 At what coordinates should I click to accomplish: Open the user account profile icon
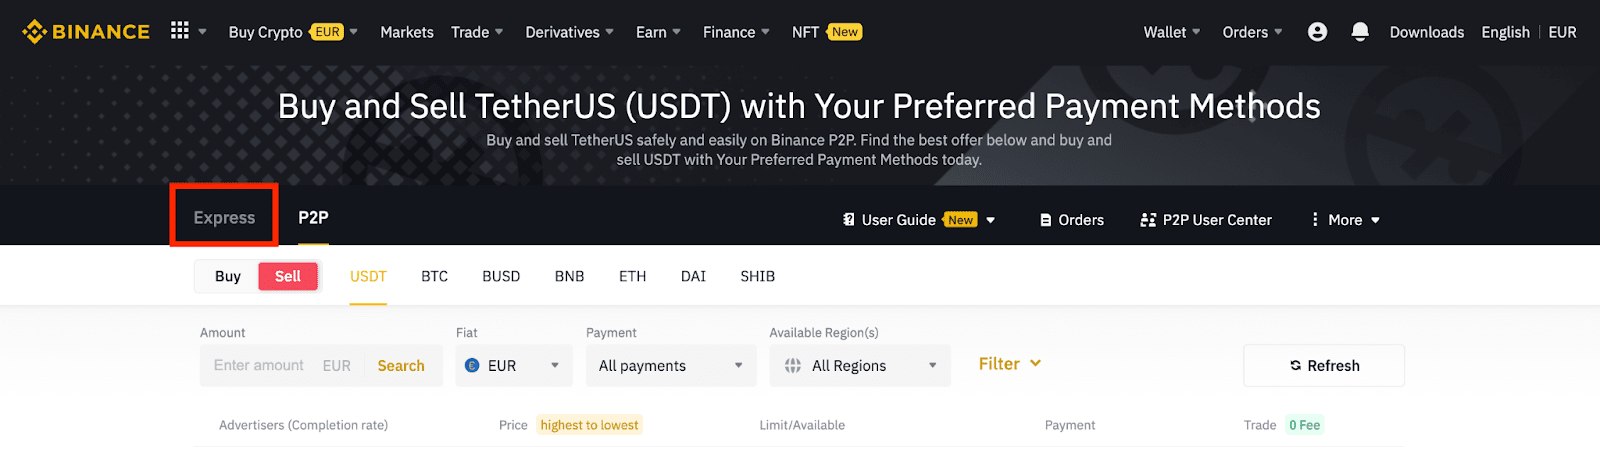click(1317, 32)
